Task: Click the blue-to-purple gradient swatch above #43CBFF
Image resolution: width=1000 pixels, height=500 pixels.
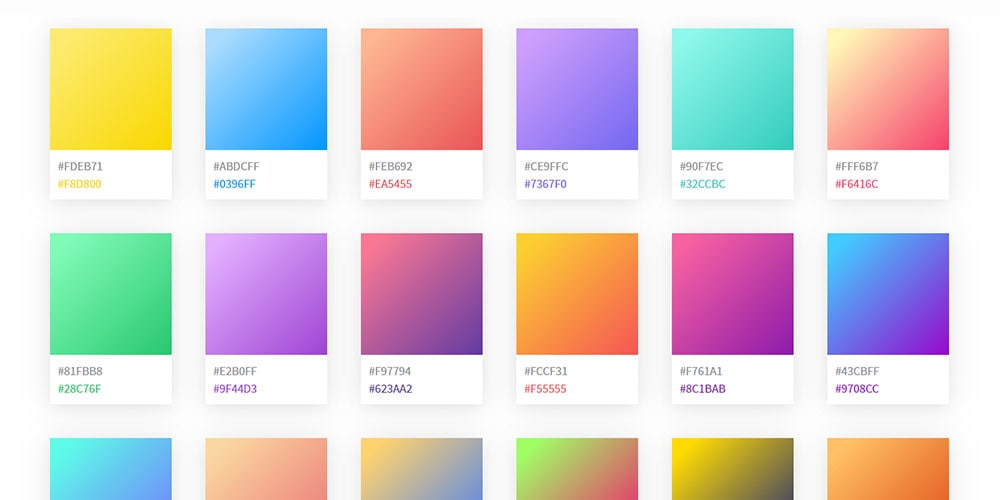Action: [888, 293]
